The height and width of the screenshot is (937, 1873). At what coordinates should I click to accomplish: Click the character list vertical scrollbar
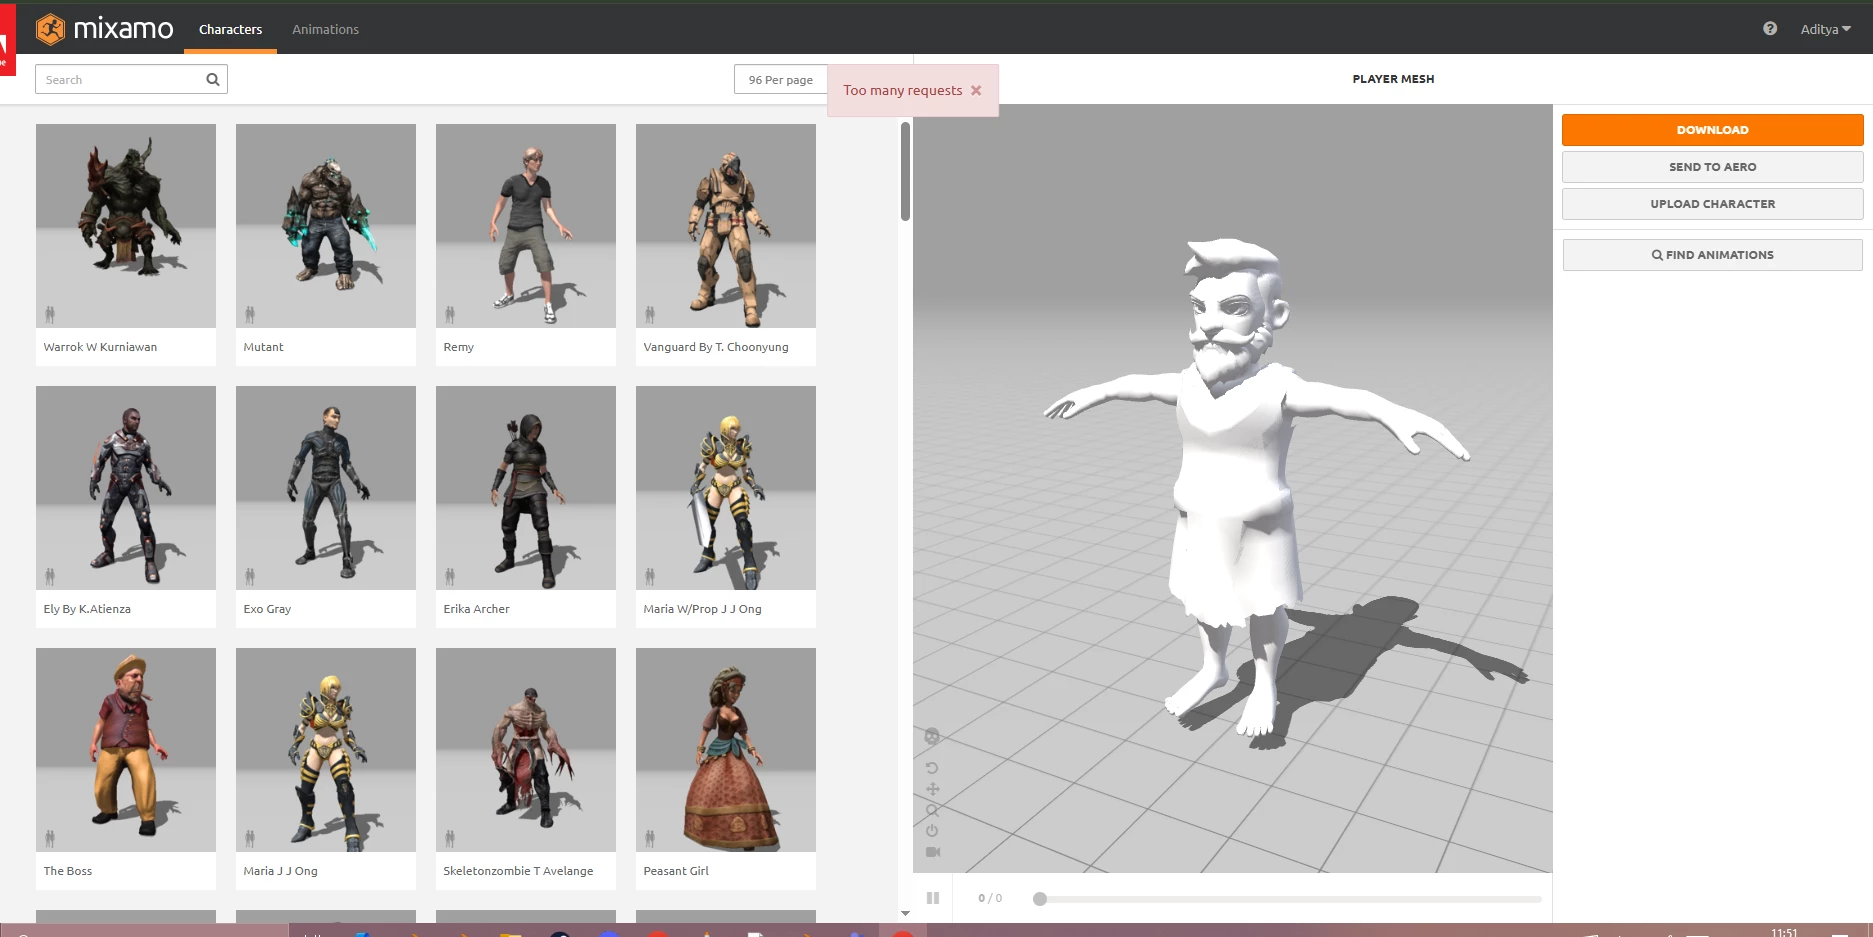click(x=905, y=170)
